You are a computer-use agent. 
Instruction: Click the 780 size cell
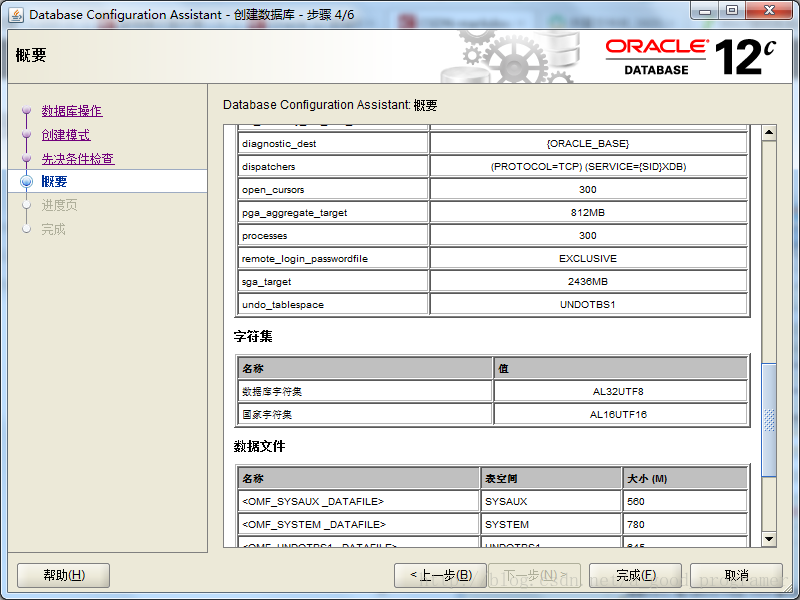(685, 524)
